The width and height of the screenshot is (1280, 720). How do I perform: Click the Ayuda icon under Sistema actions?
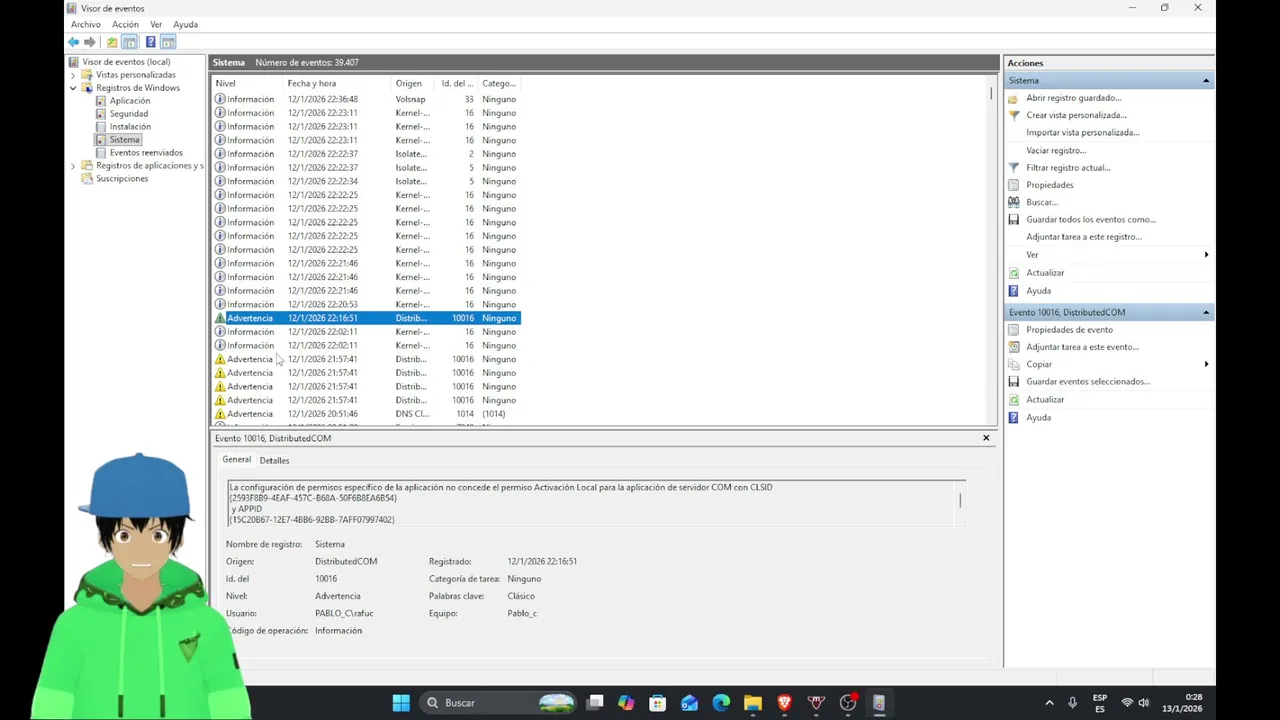pos(1013,290)
